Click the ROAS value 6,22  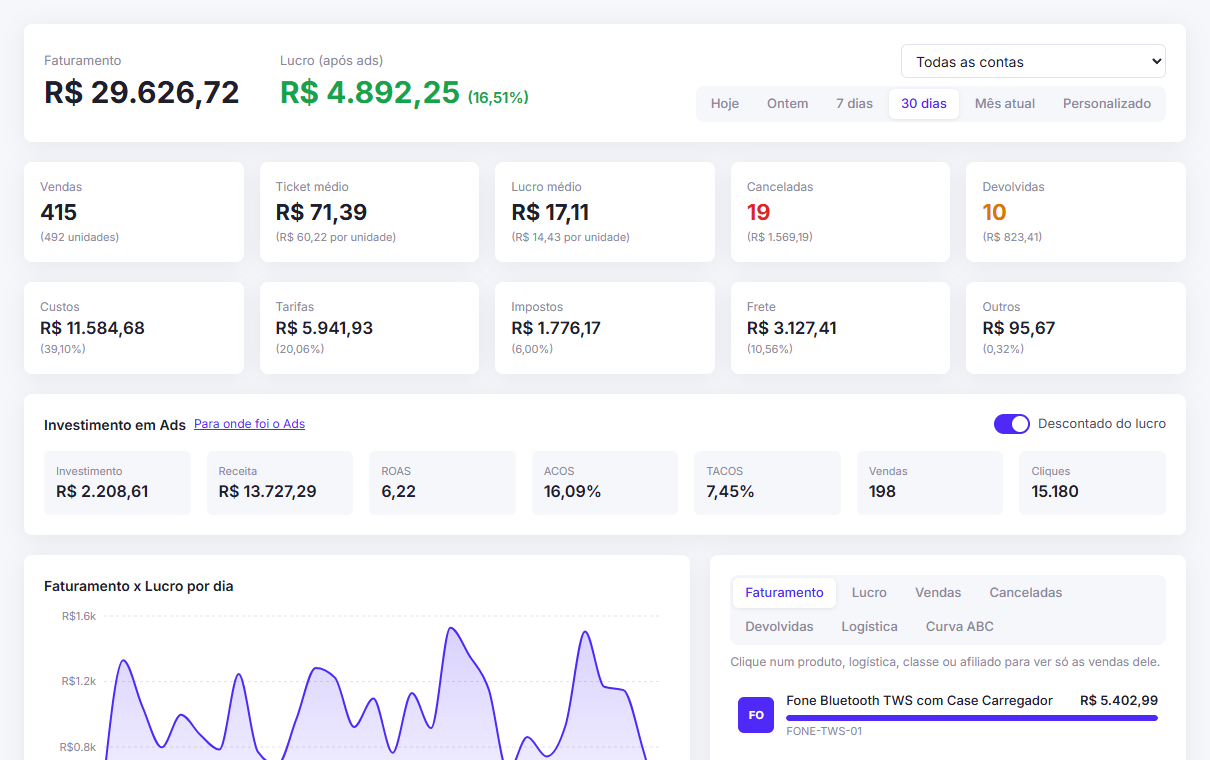(398, 492)
